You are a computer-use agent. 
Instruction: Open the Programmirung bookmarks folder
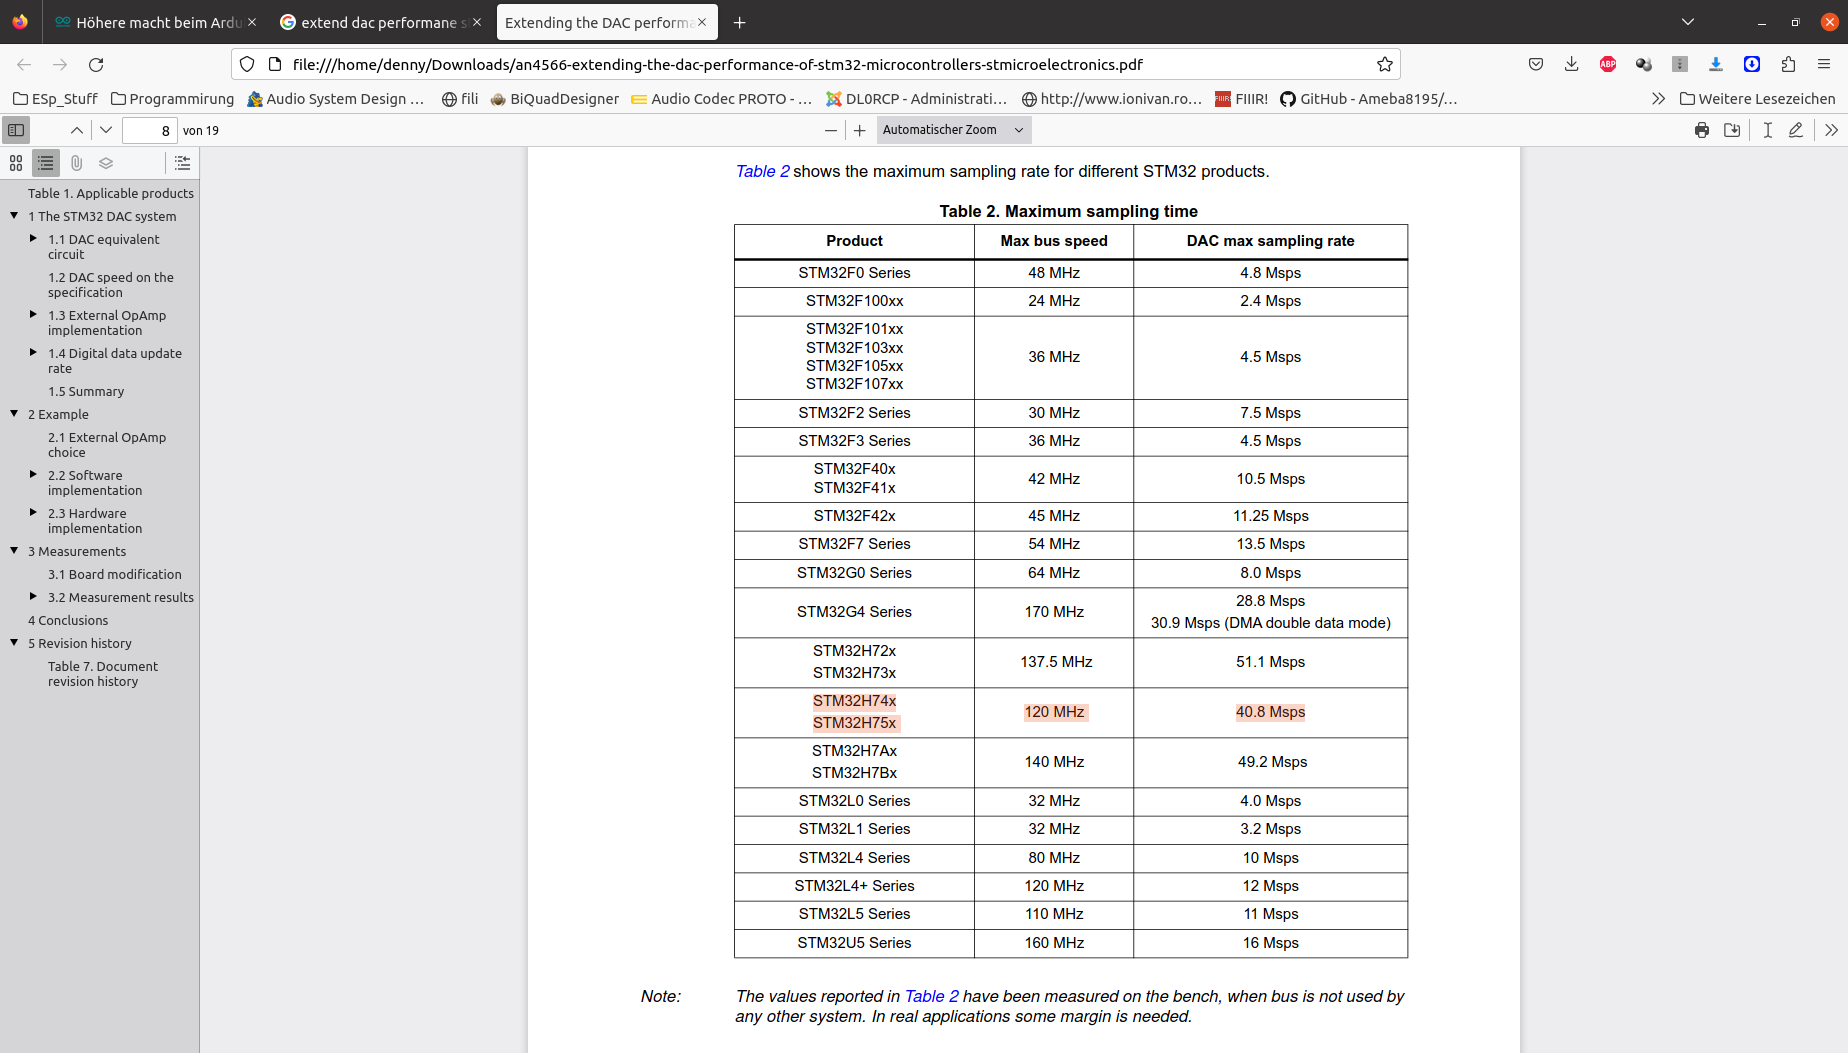172,98
